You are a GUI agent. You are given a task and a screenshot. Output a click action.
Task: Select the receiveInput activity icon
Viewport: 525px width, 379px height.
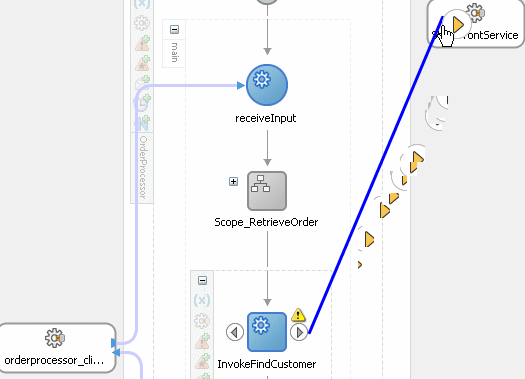point(267,85)
